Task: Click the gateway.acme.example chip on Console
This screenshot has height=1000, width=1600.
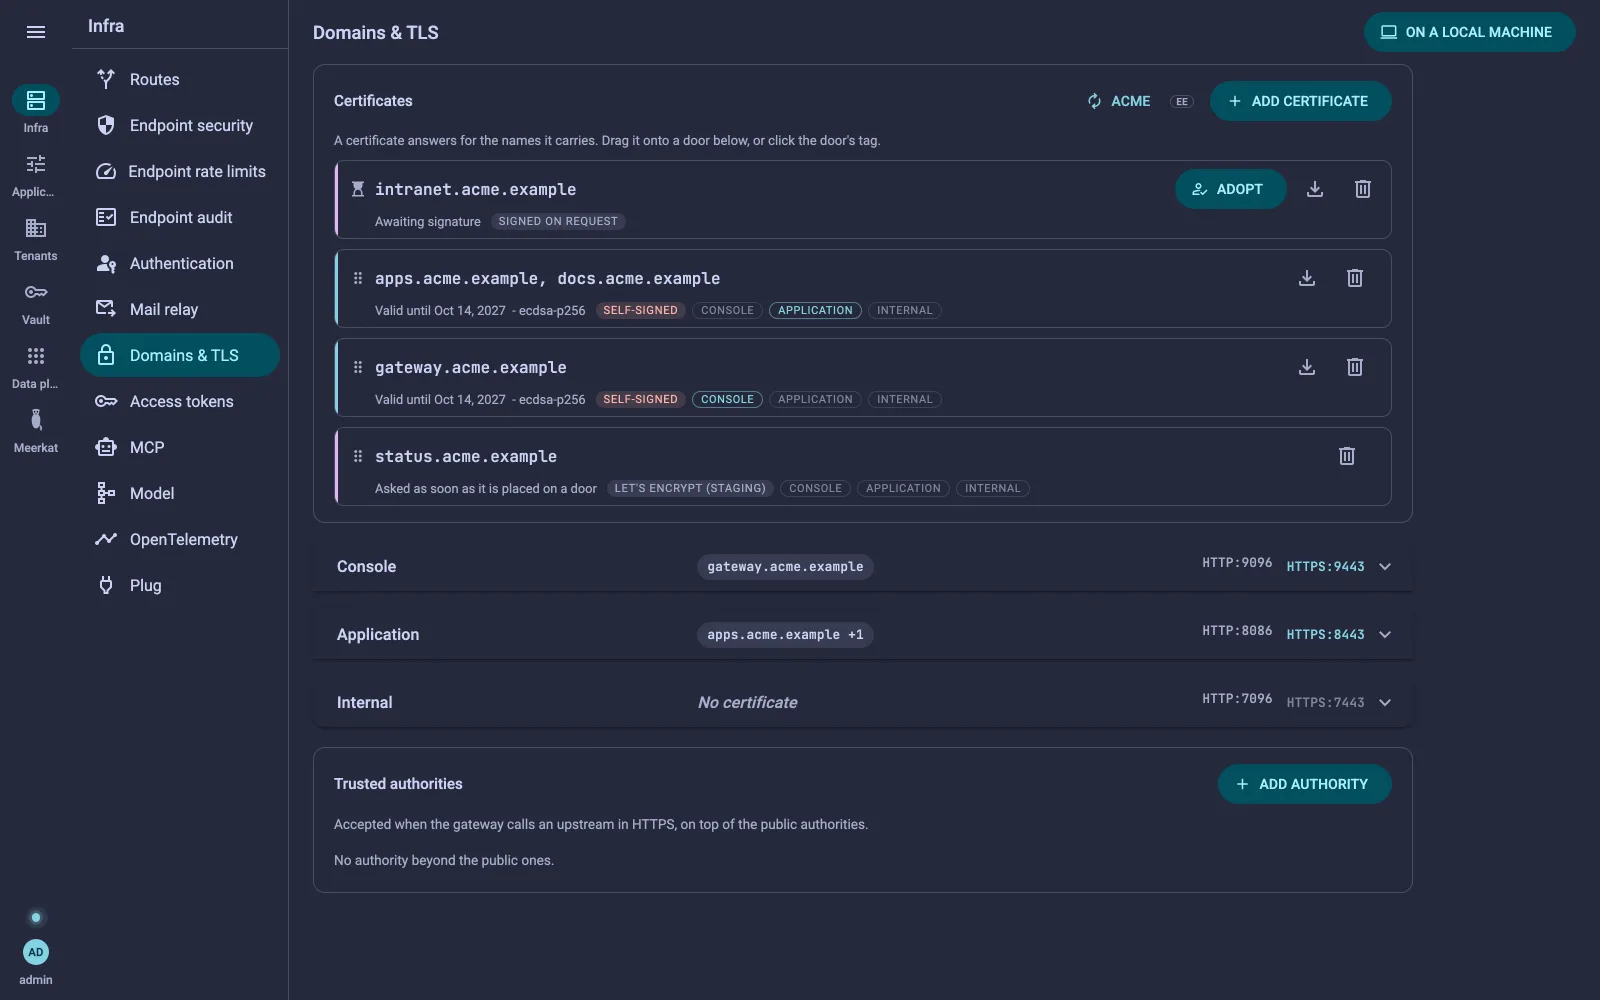Action: pos(785,567)
